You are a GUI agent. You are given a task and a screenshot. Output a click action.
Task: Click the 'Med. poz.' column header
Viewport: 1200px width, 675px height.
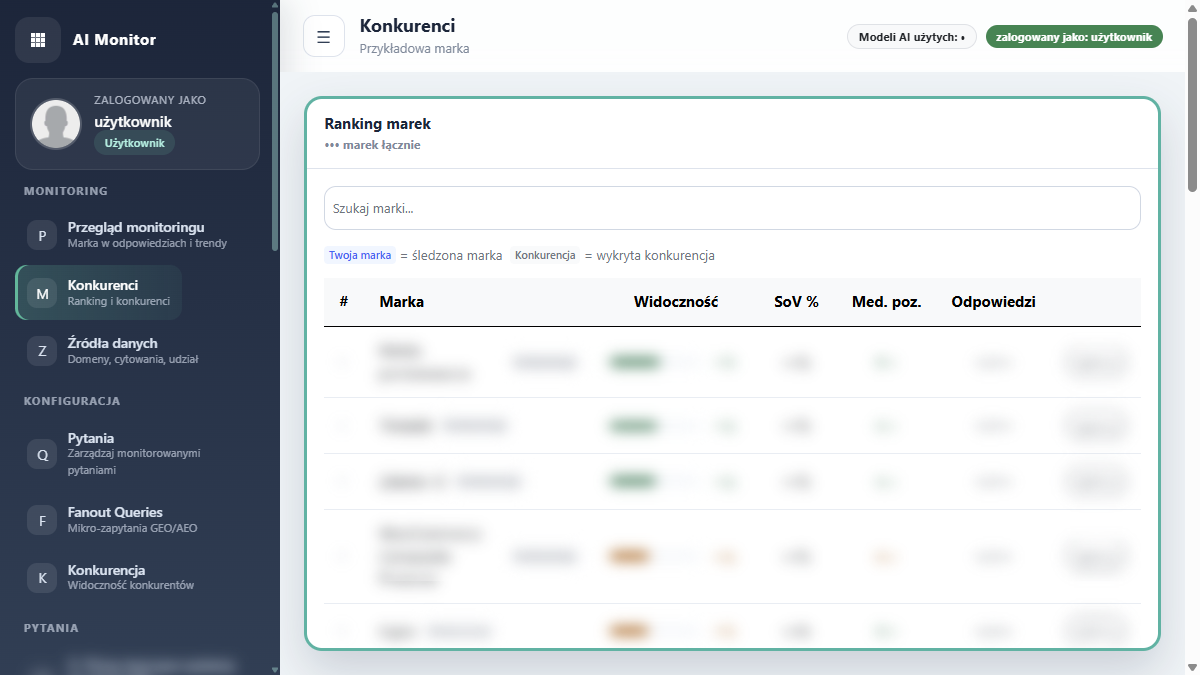click(887, 302)
